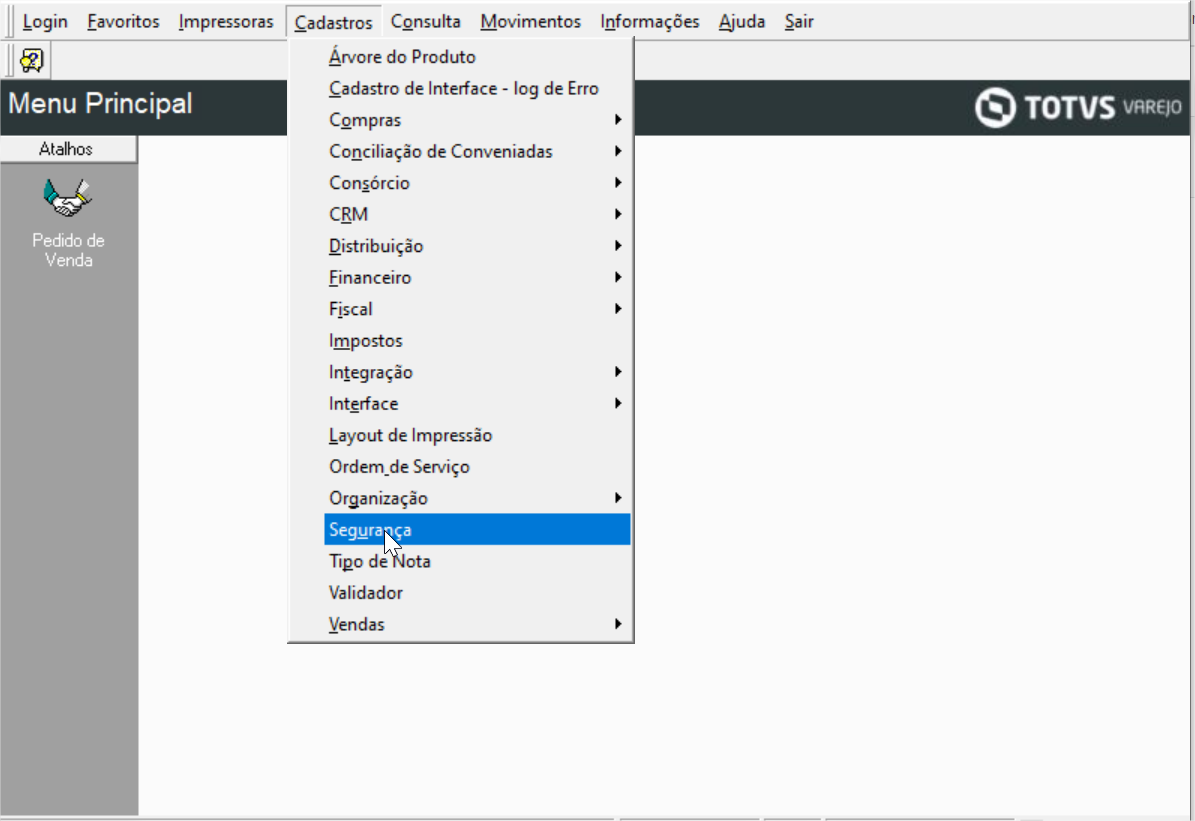
Task: Open the Informações menu
Action: pos(649,21)
